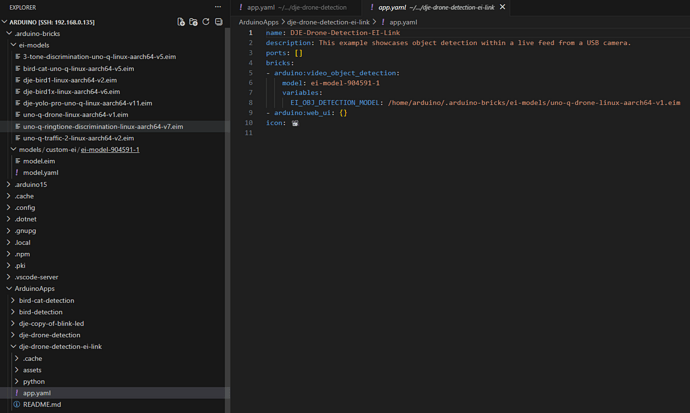Image resolution: width=690 pixels, height=413 pixels.
Task: Click the New Folder icon in Explorer
Action: click(193, 21)
